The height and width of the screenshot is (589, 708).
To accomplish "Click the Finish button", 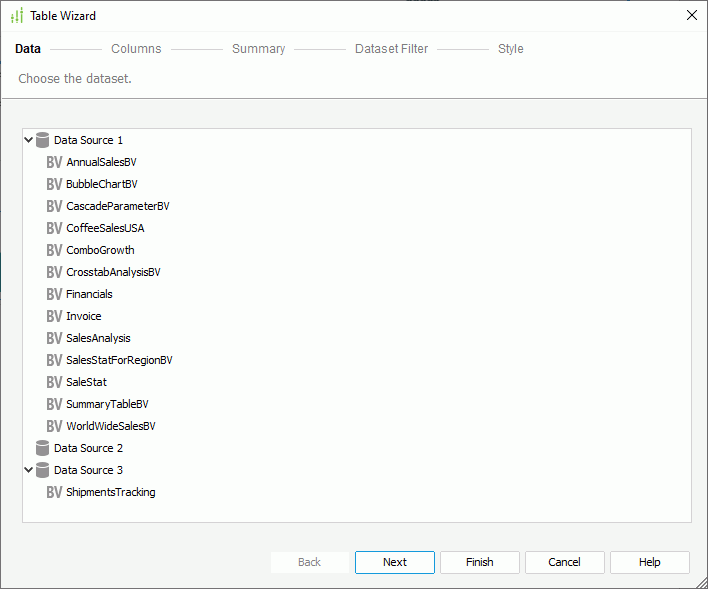I will click(480, 562).
